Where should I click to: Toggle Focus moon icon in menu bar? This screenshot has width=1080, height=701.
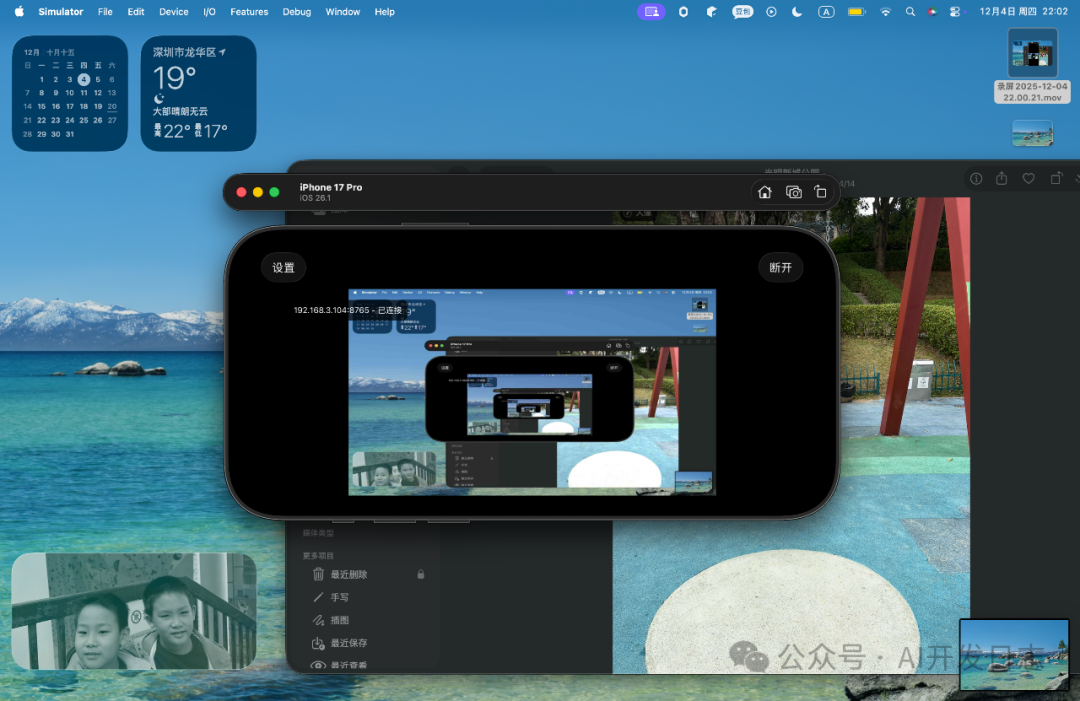[797, 12]
